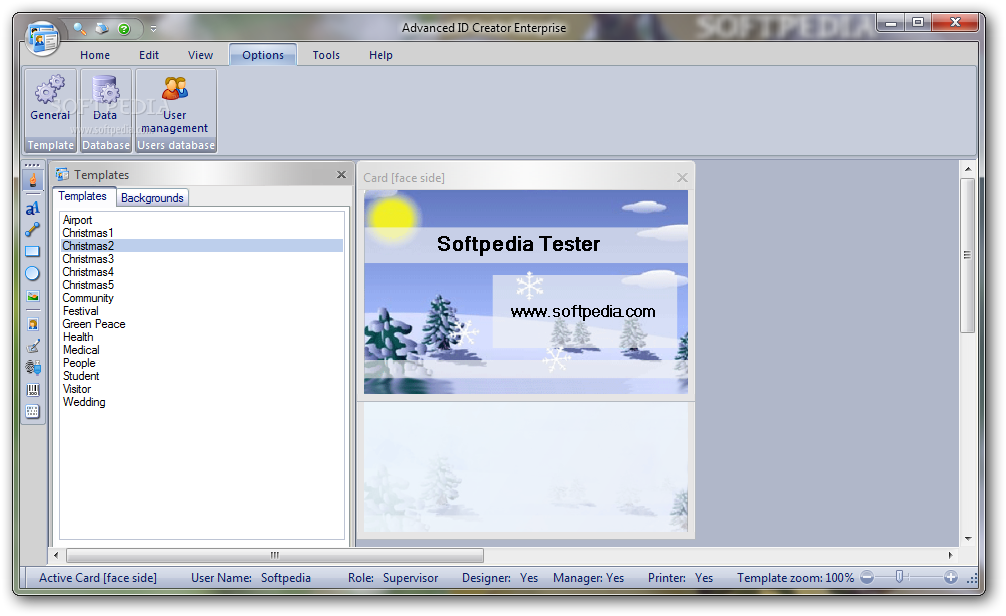Select the Festival template
Screen dimensions: 1006x616
pos(202,311)
